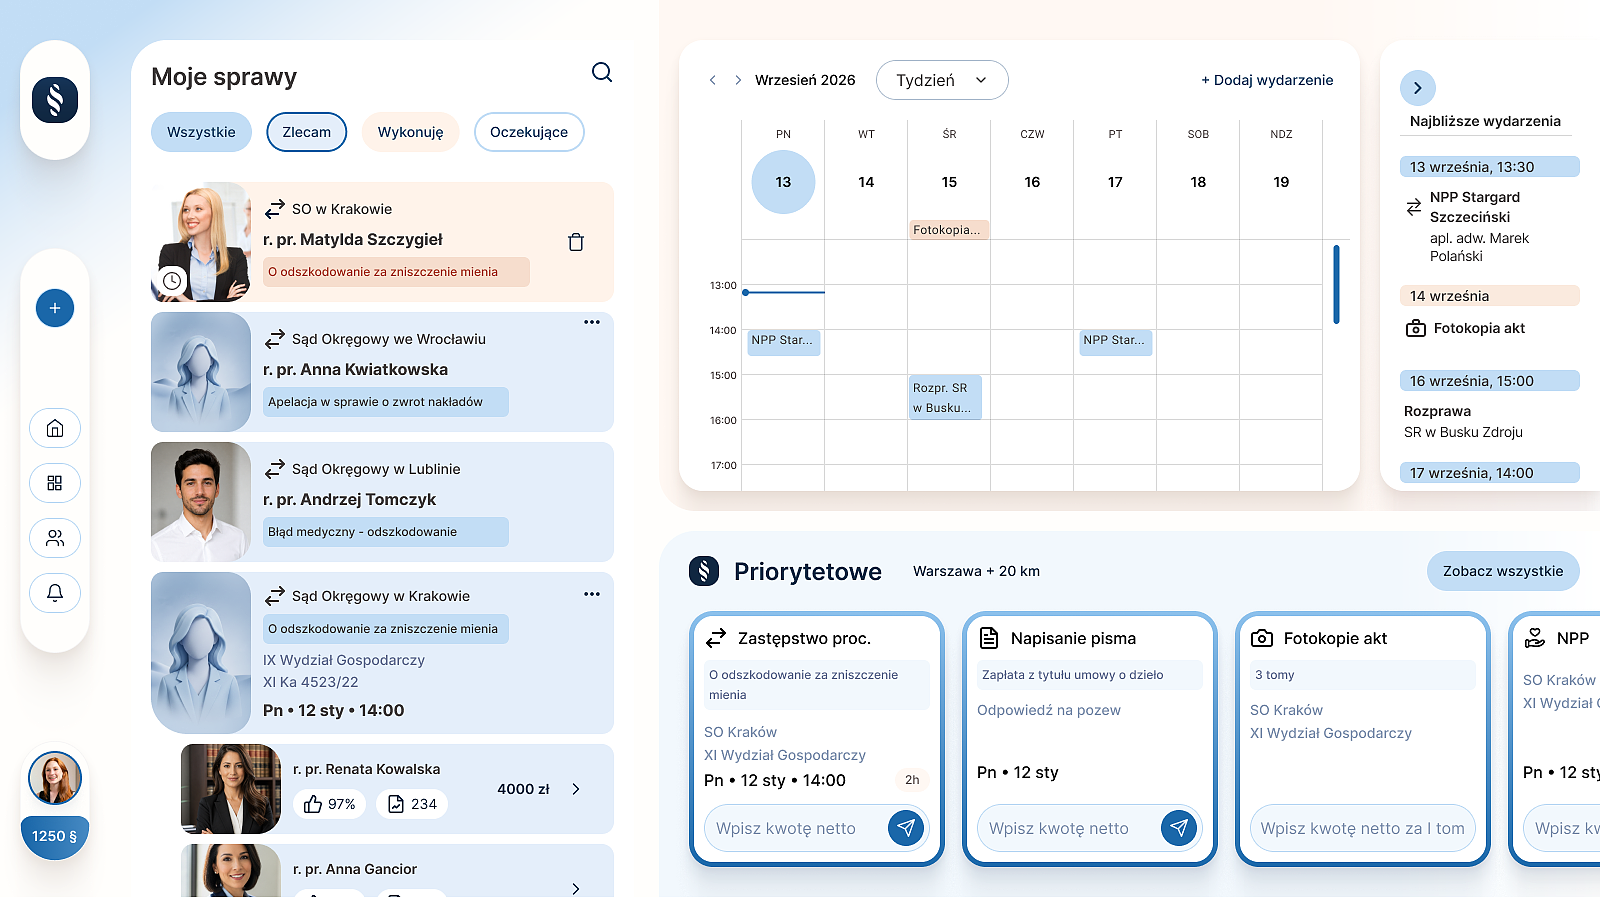Click the calendar vertical scrollbar
Viewport: 1600px width, 900px height.
pos(1336,284)
